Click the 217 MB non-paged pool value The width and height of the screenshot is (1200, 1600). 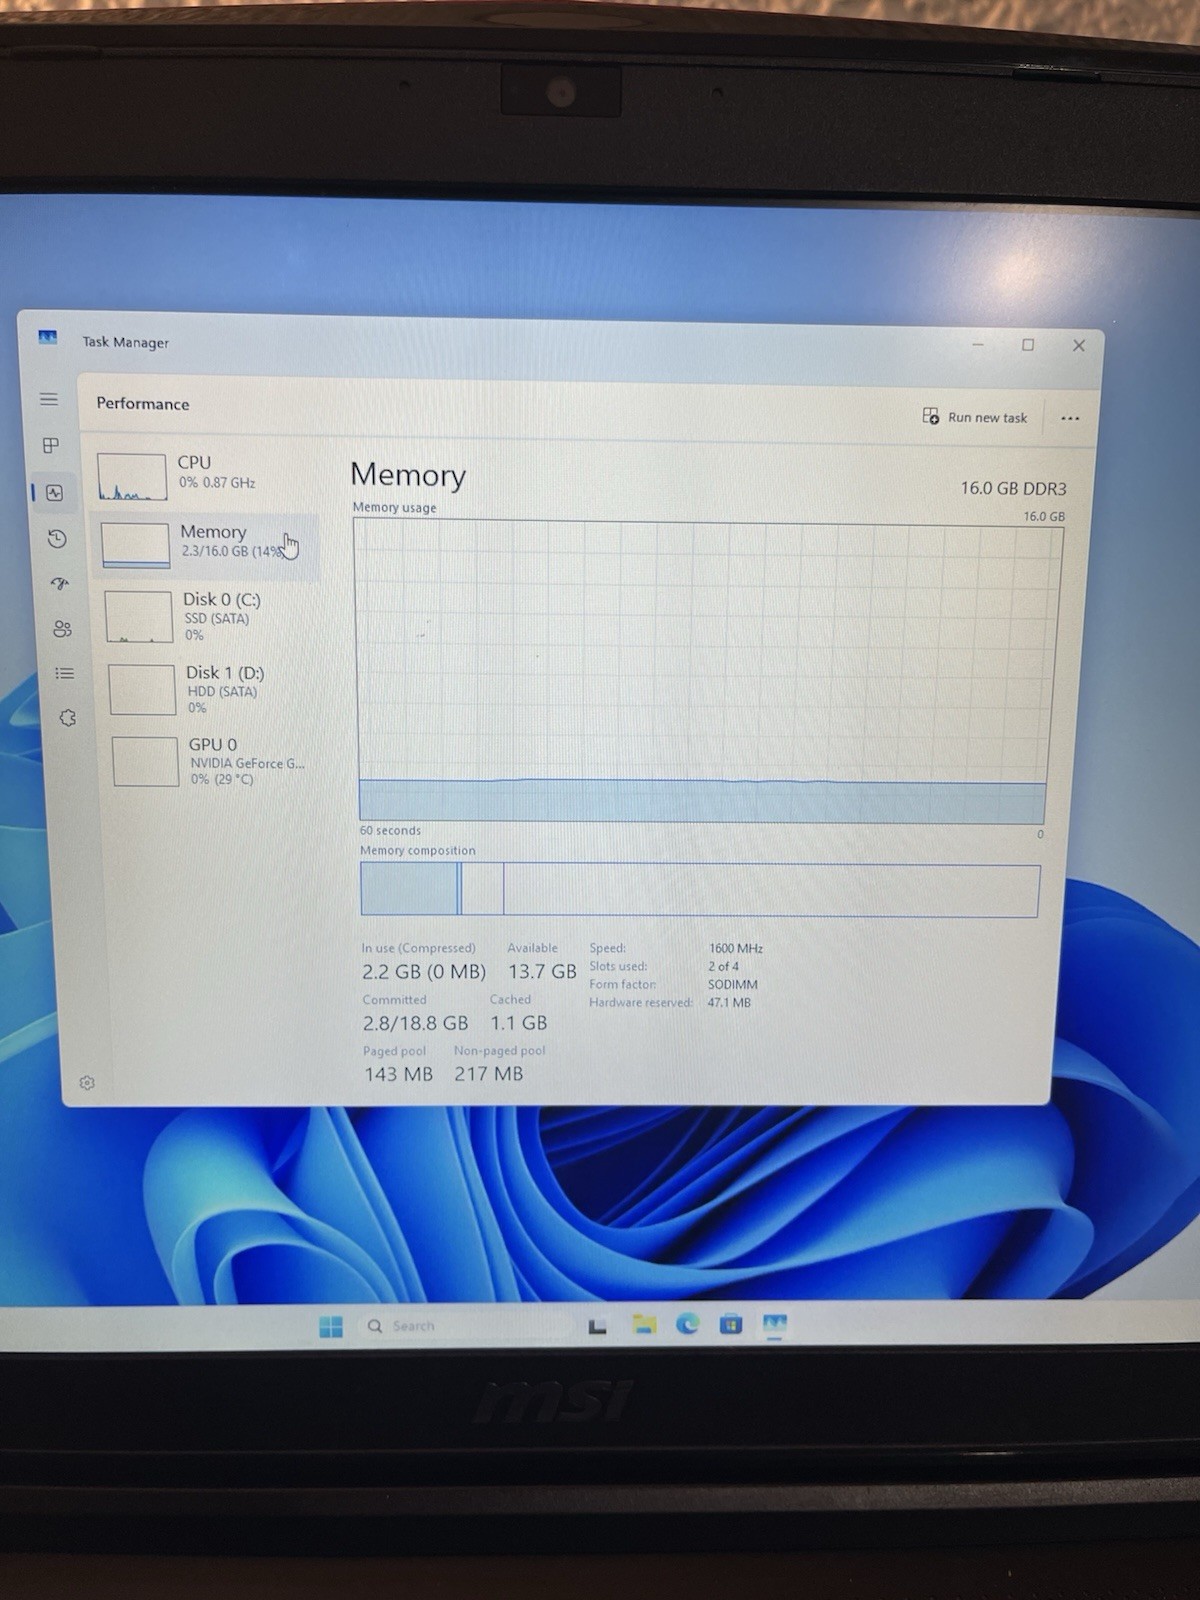coord(489,1074)
